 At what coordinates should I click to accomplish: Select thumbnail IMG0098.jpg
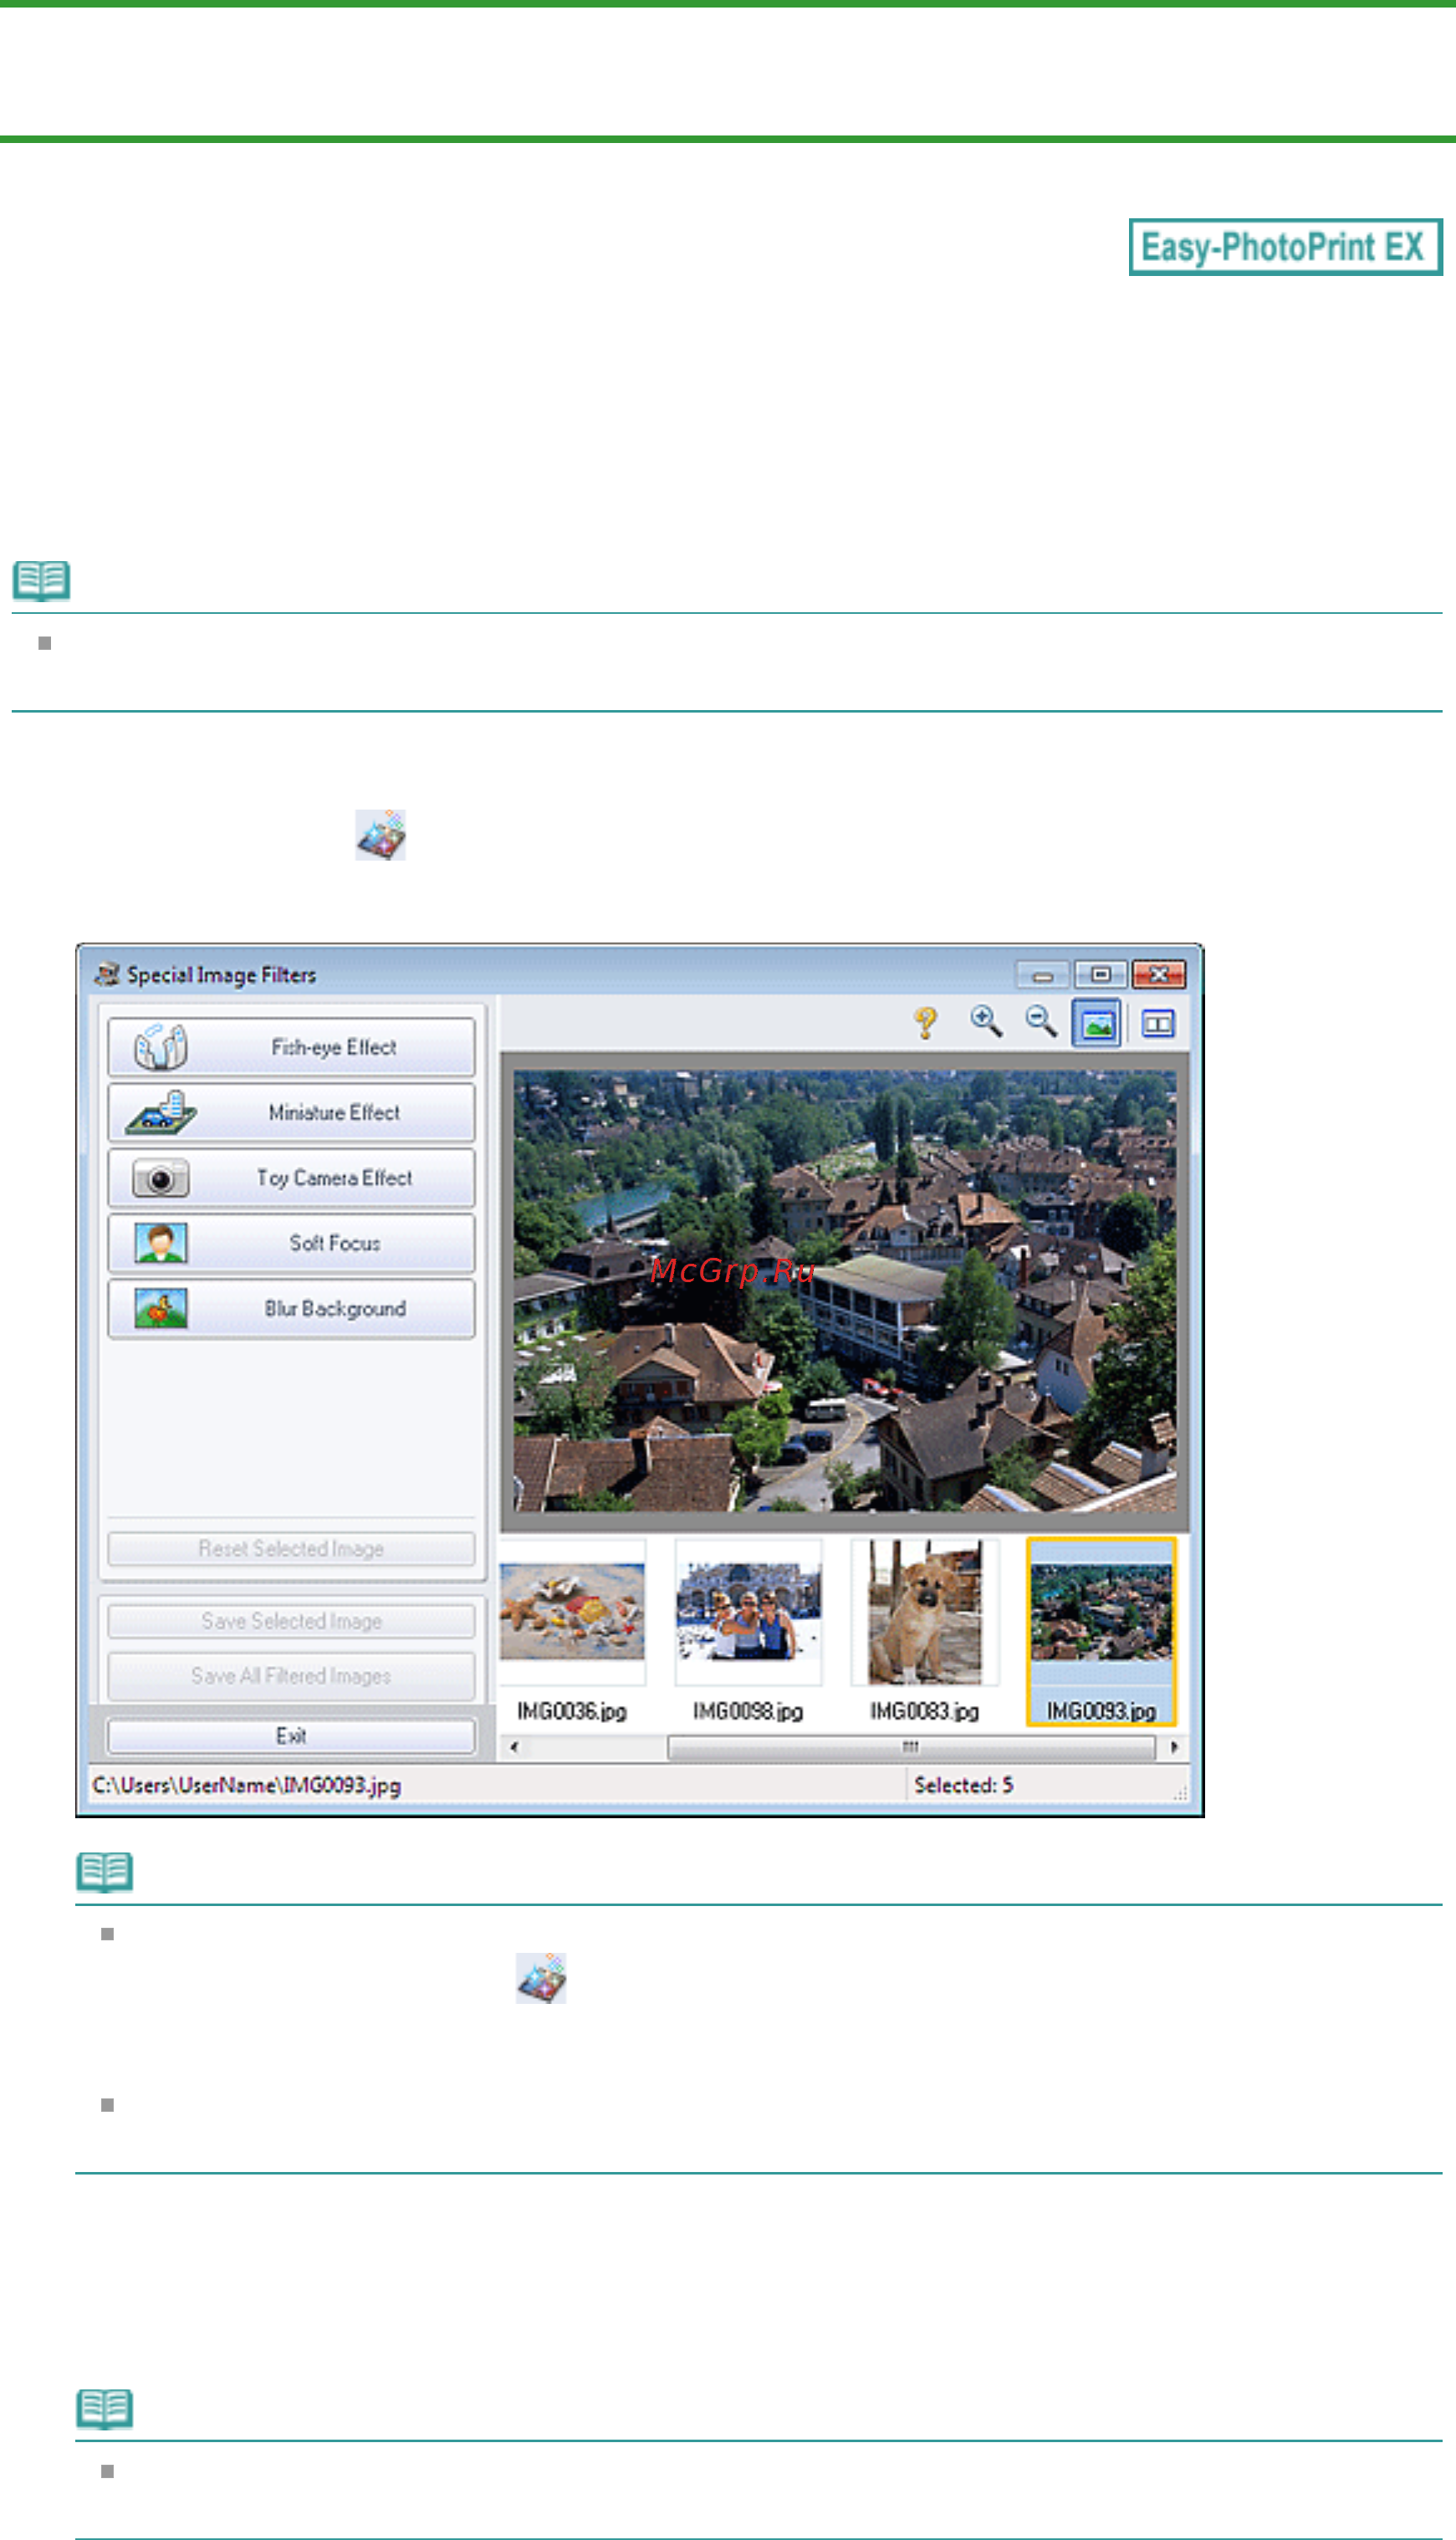click(748, 1631)
